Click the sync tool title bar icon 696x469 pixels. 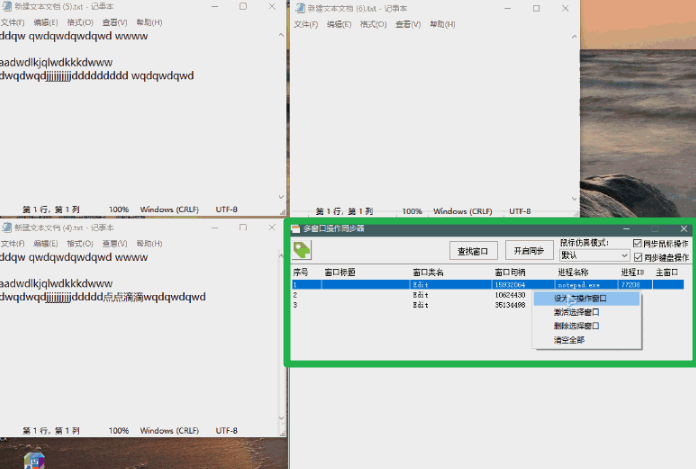(296, 229)
